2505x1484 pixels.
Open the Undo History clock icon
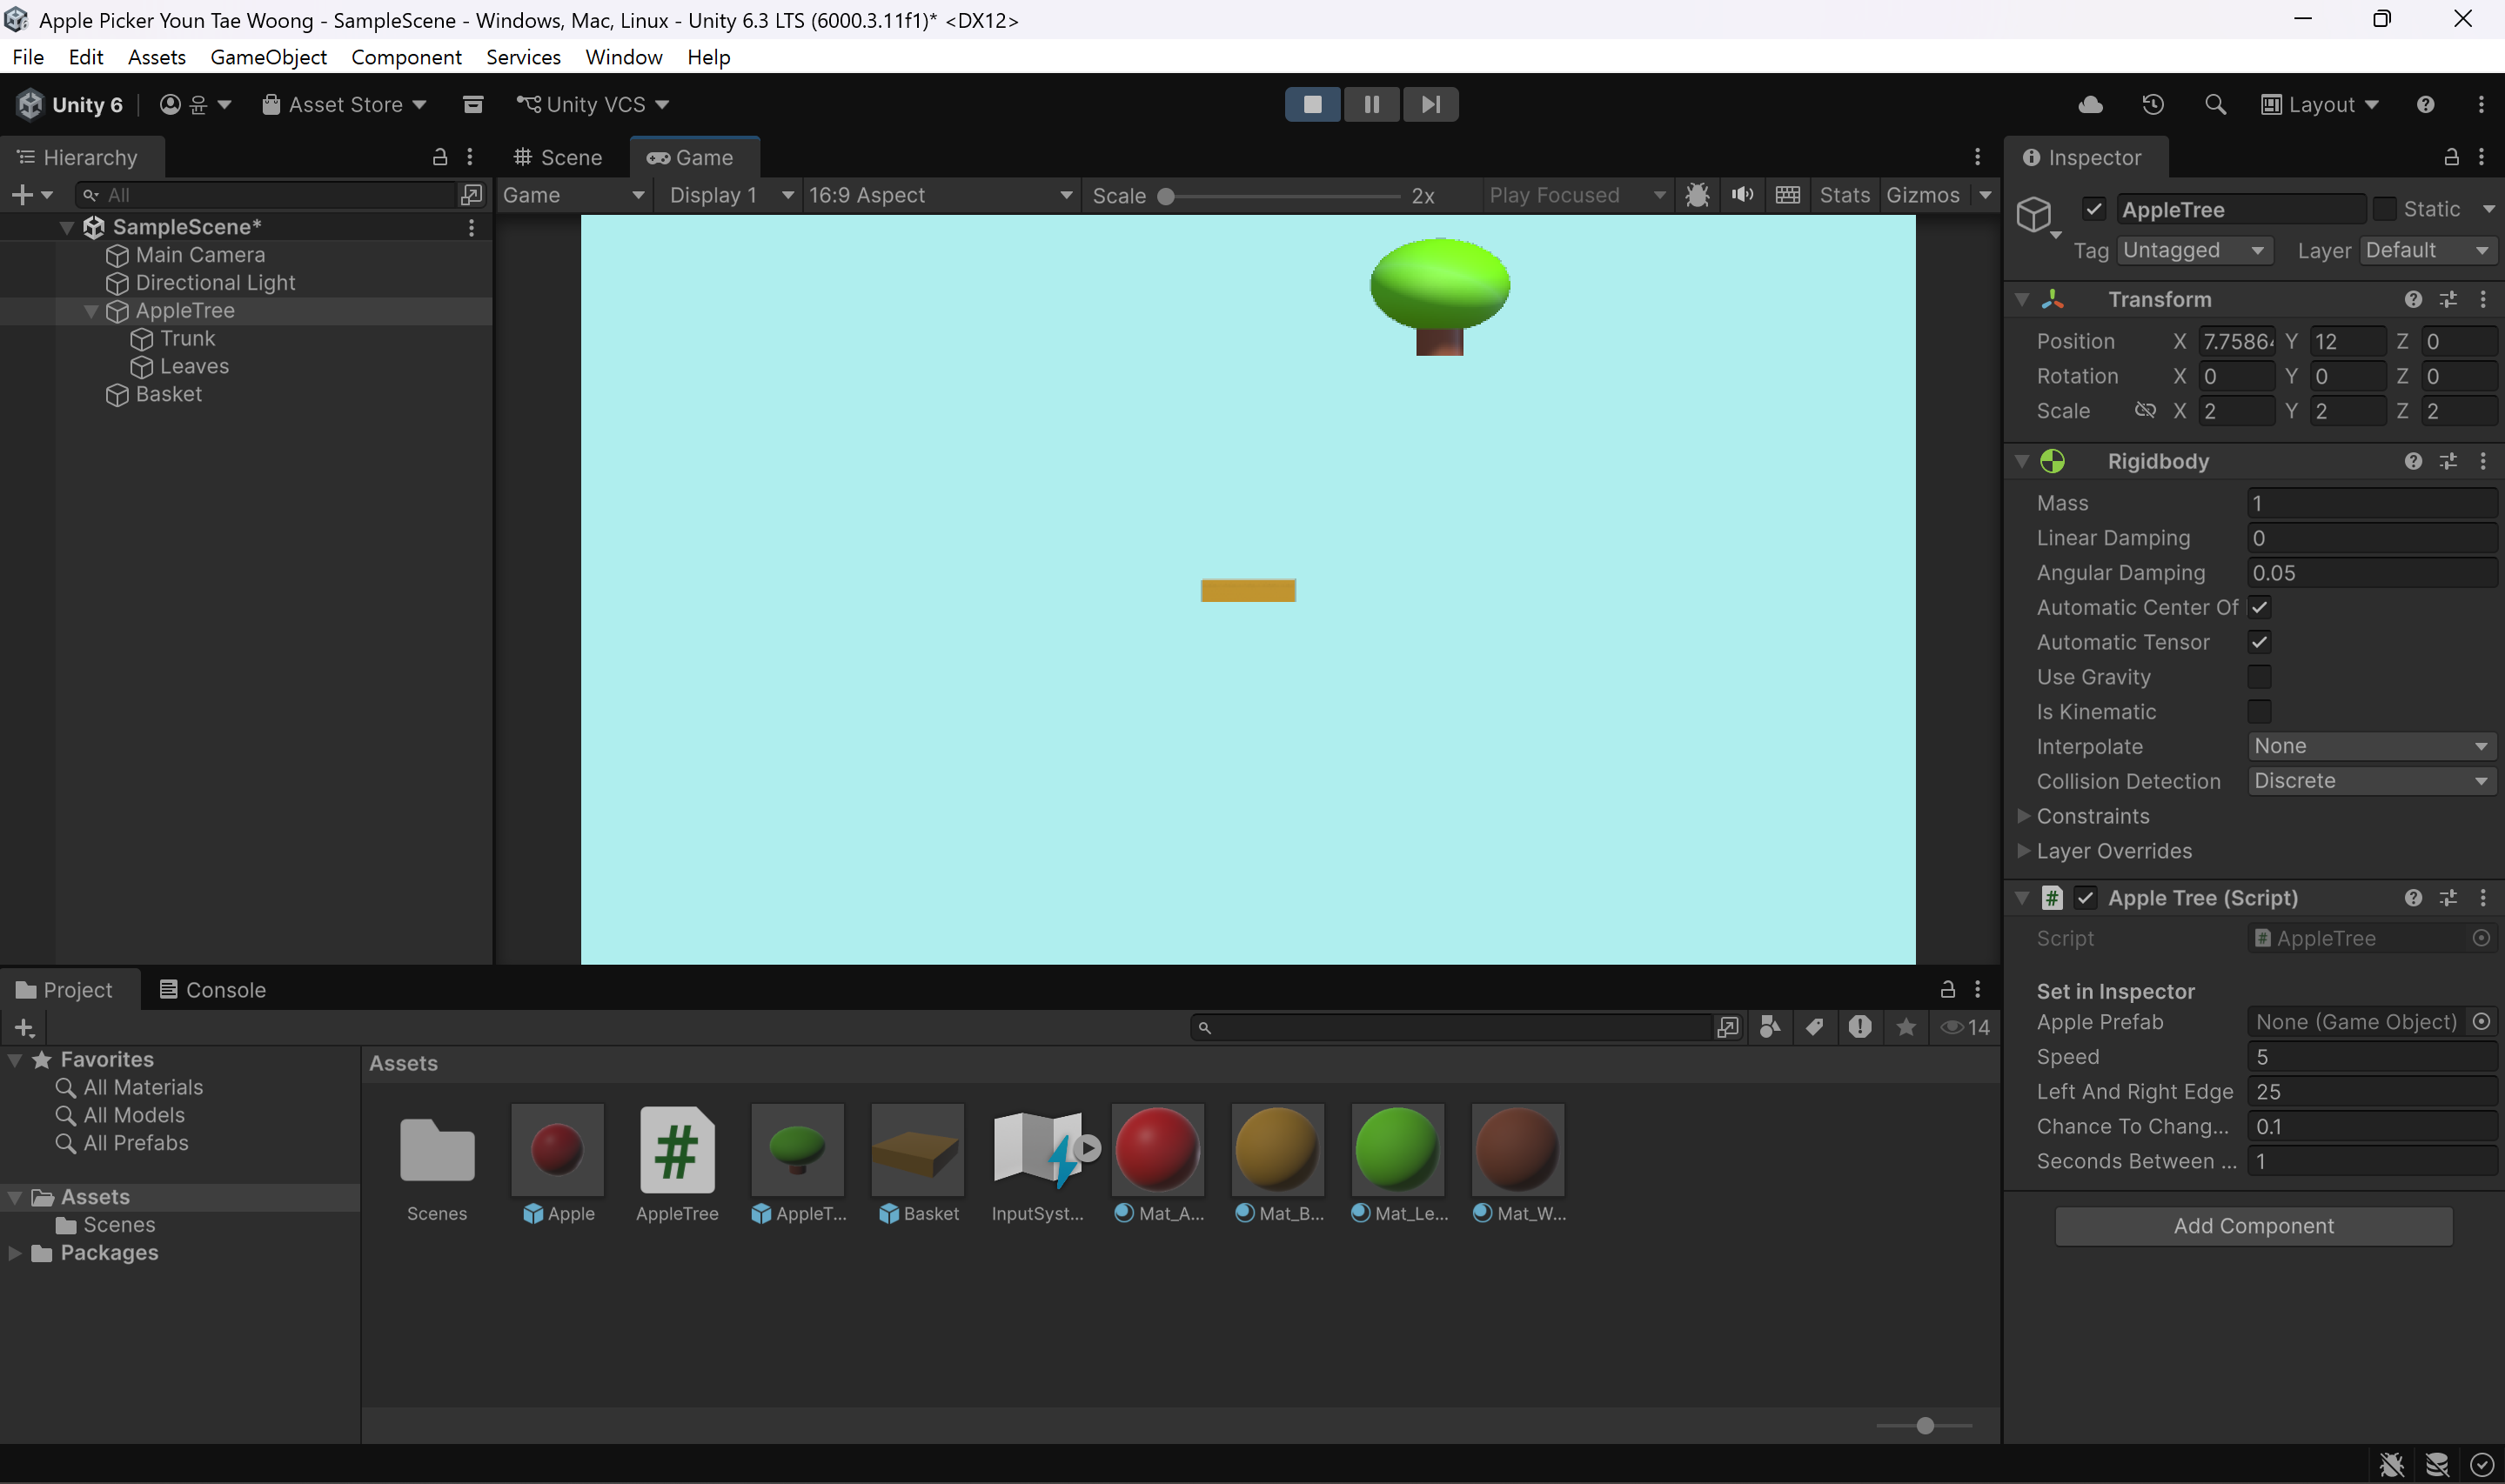(x=2152, y=104)
